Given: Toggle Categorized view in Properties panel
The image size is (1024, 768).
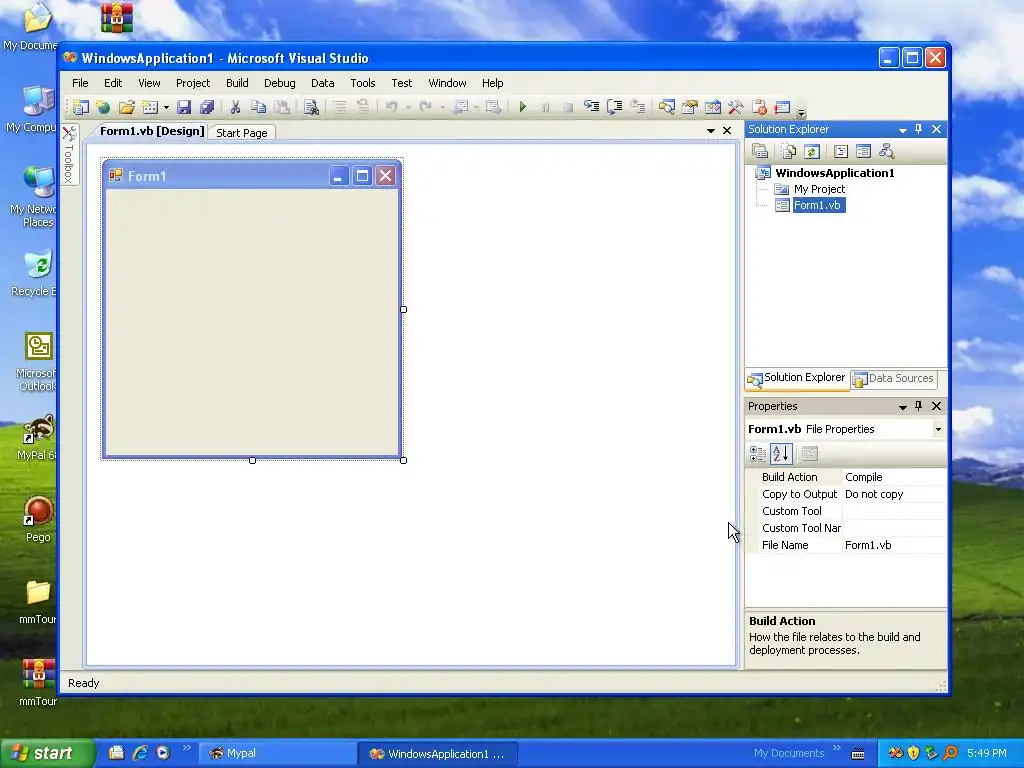Looking at the screenshot, I should pos(758,453).
